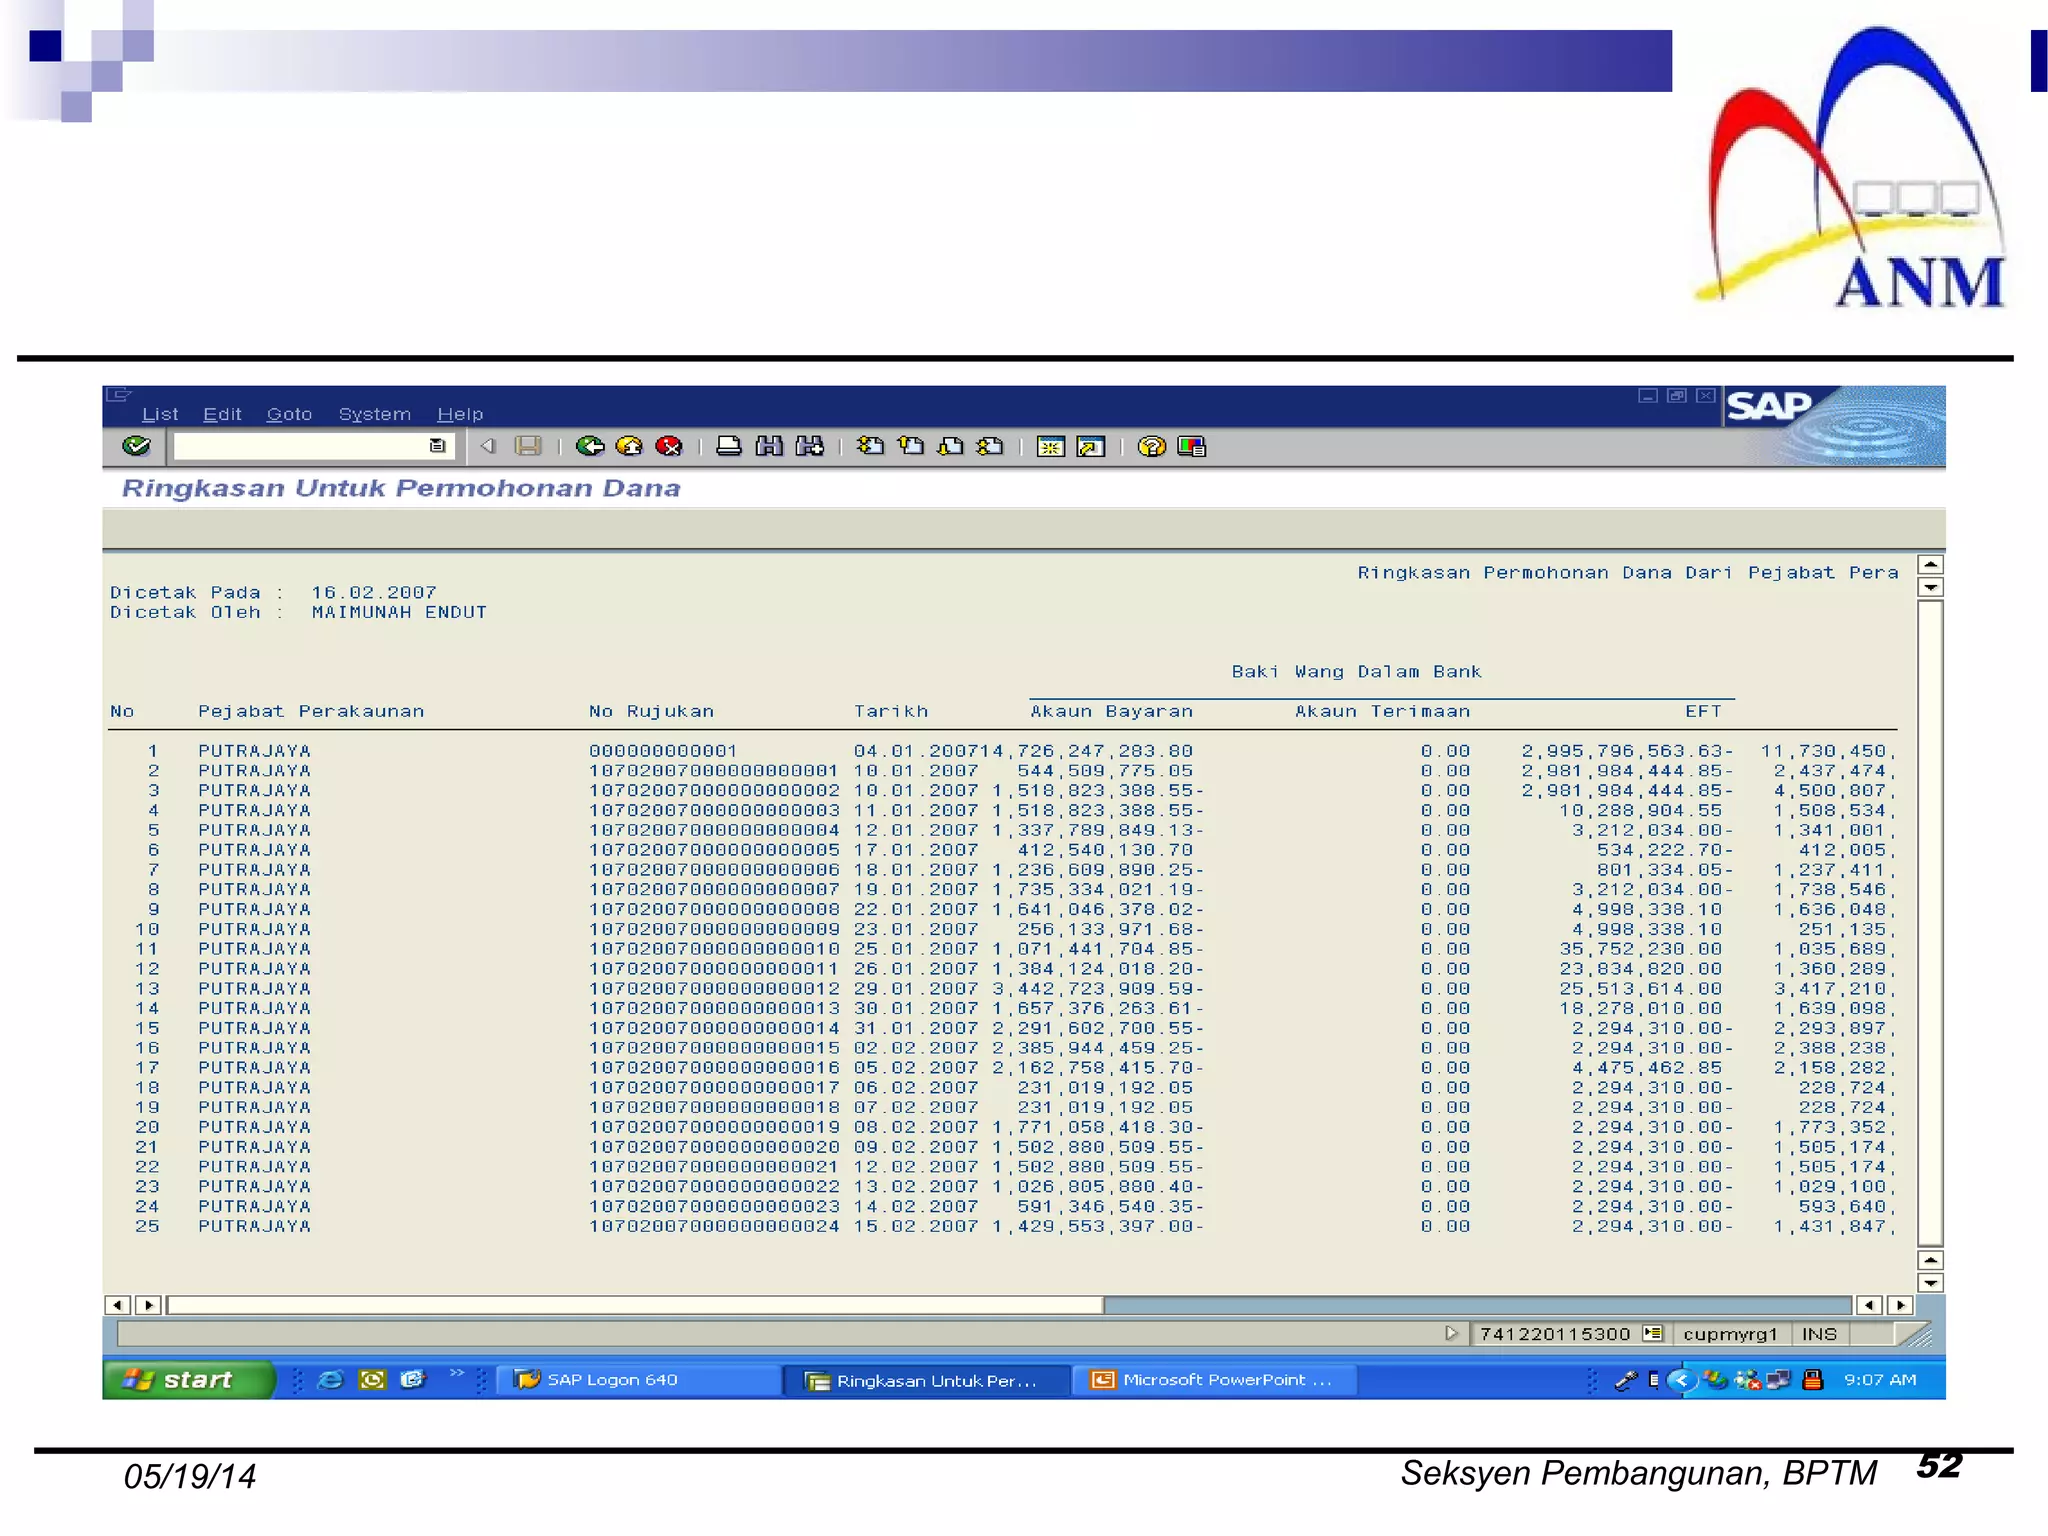Click the Print icon in toolbar
Screen dimensions: 2048x1536
click(x=729, y=446)
